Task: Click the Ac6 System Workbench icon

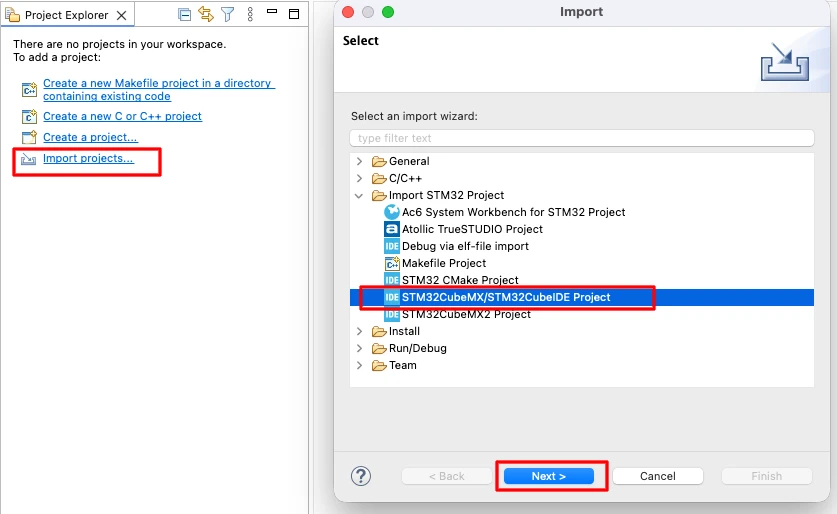Action: tap(392, 212)
